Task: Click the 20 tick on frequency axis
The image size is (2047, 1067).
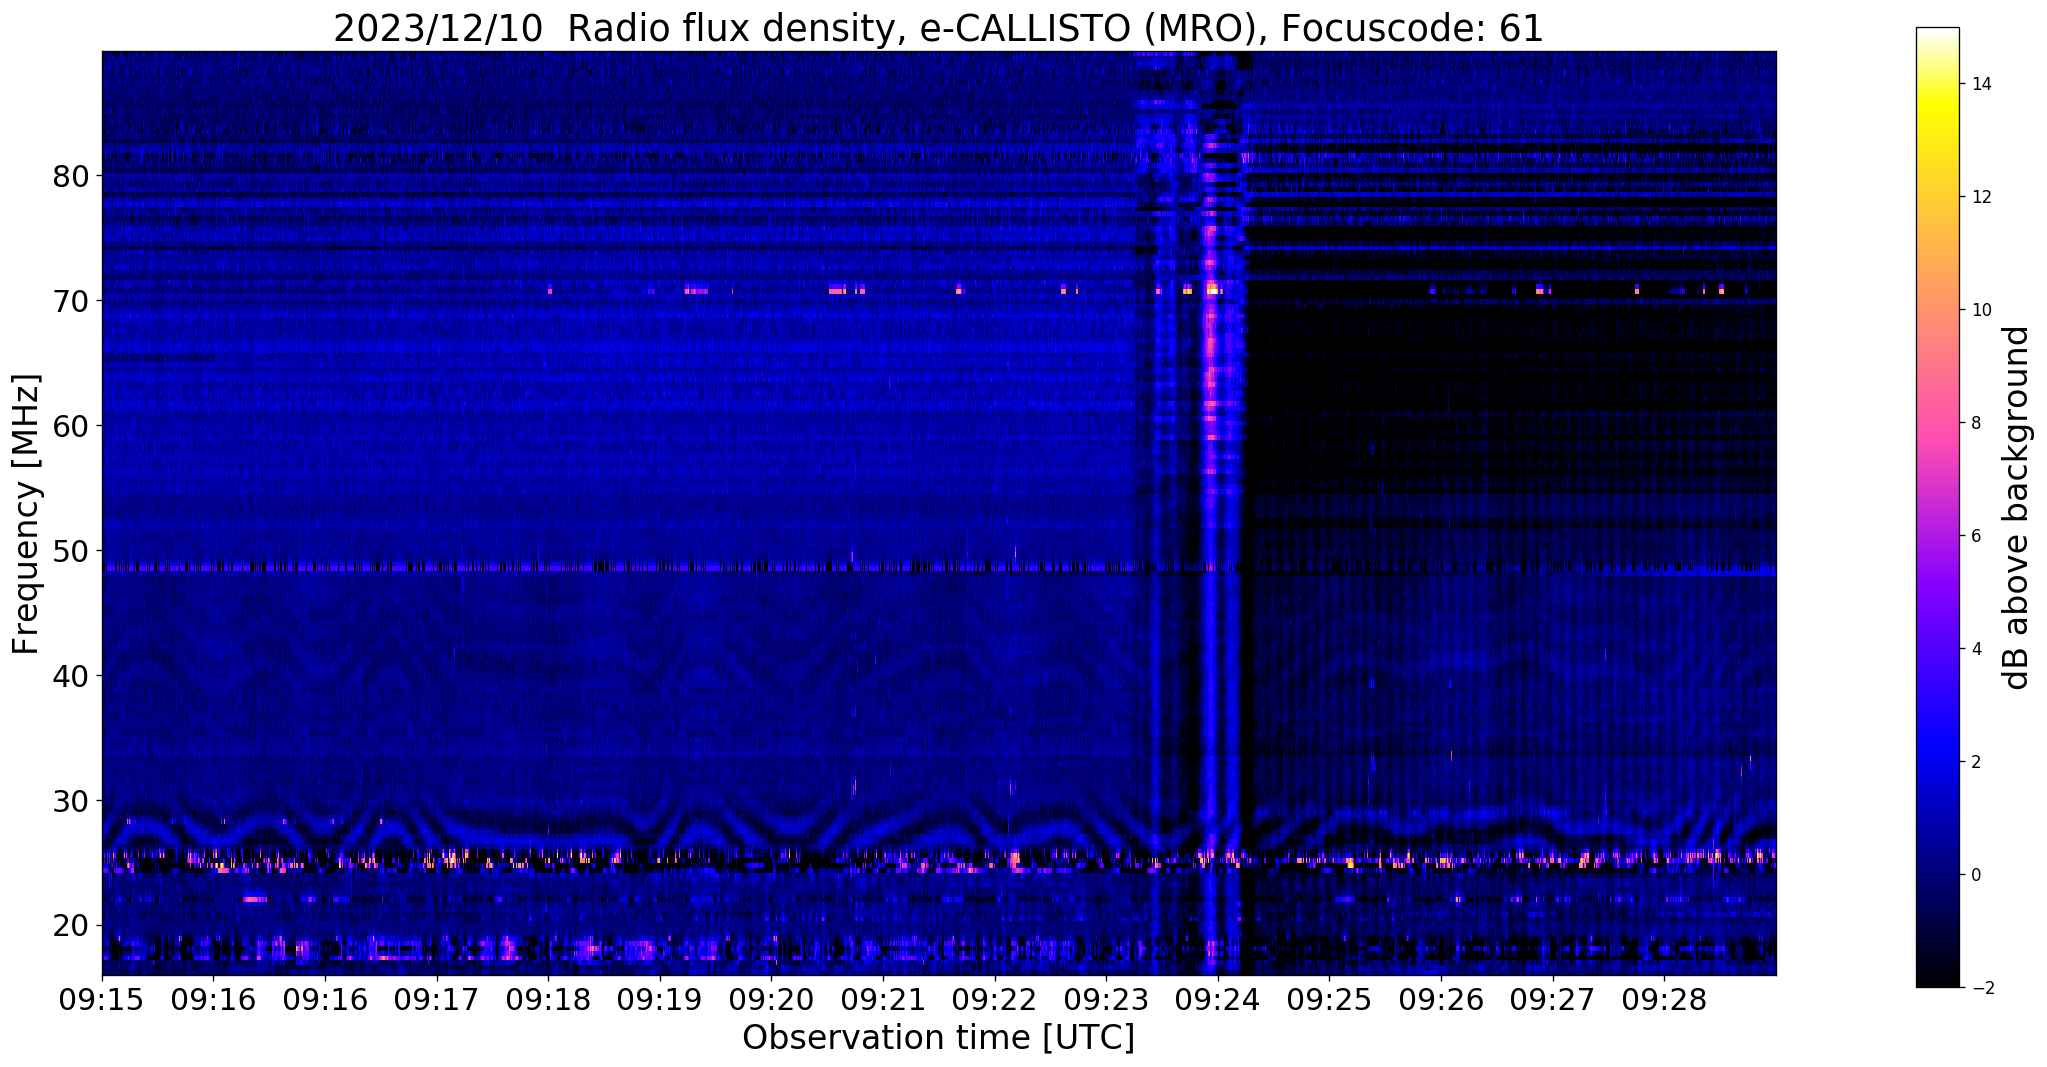Action: point(71,926)
